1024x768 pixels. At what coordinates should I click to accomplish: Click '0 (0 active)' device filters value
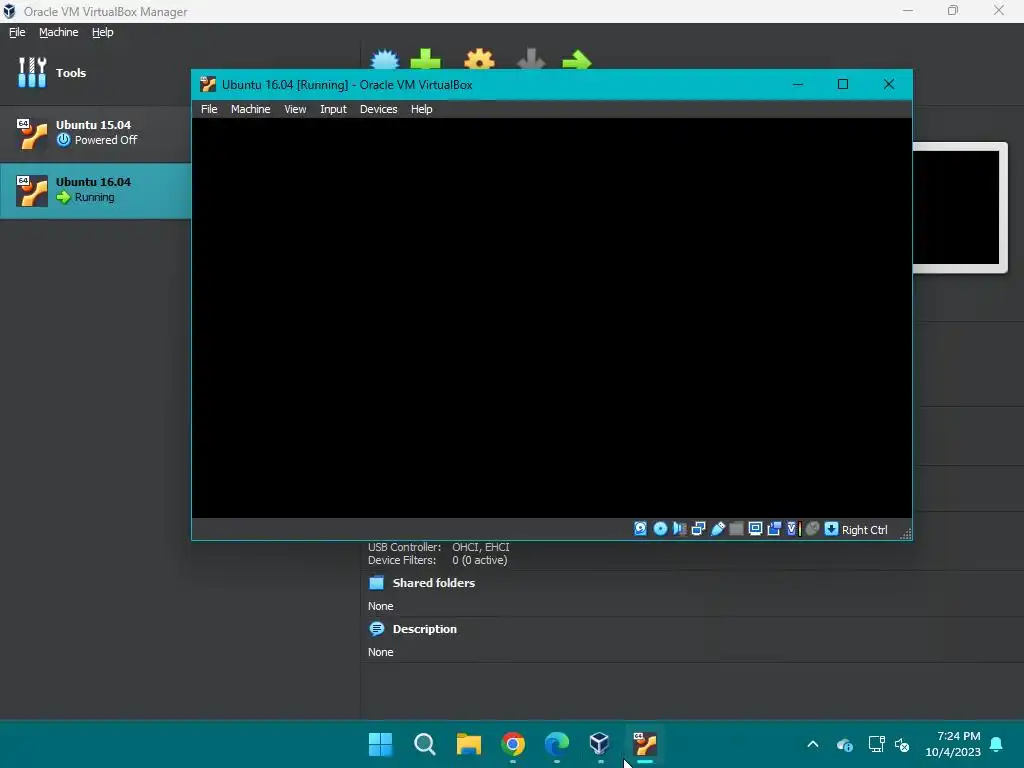pyautogui.click(x=479, y=560)
